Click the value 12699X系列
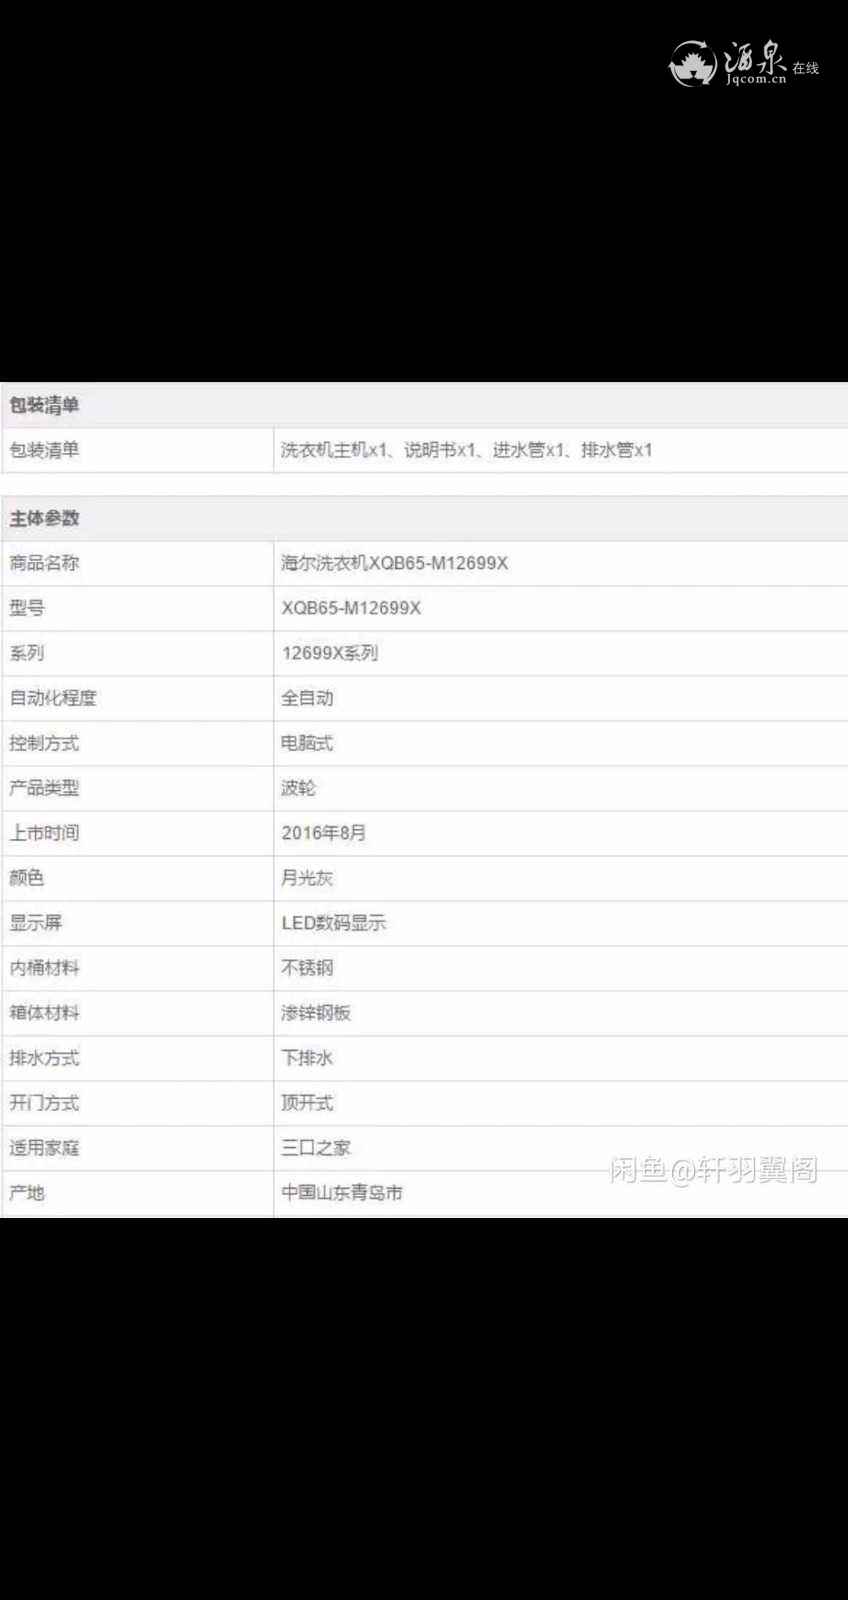The width and height of the screenshot is (848, 1600). click(330, 653)
